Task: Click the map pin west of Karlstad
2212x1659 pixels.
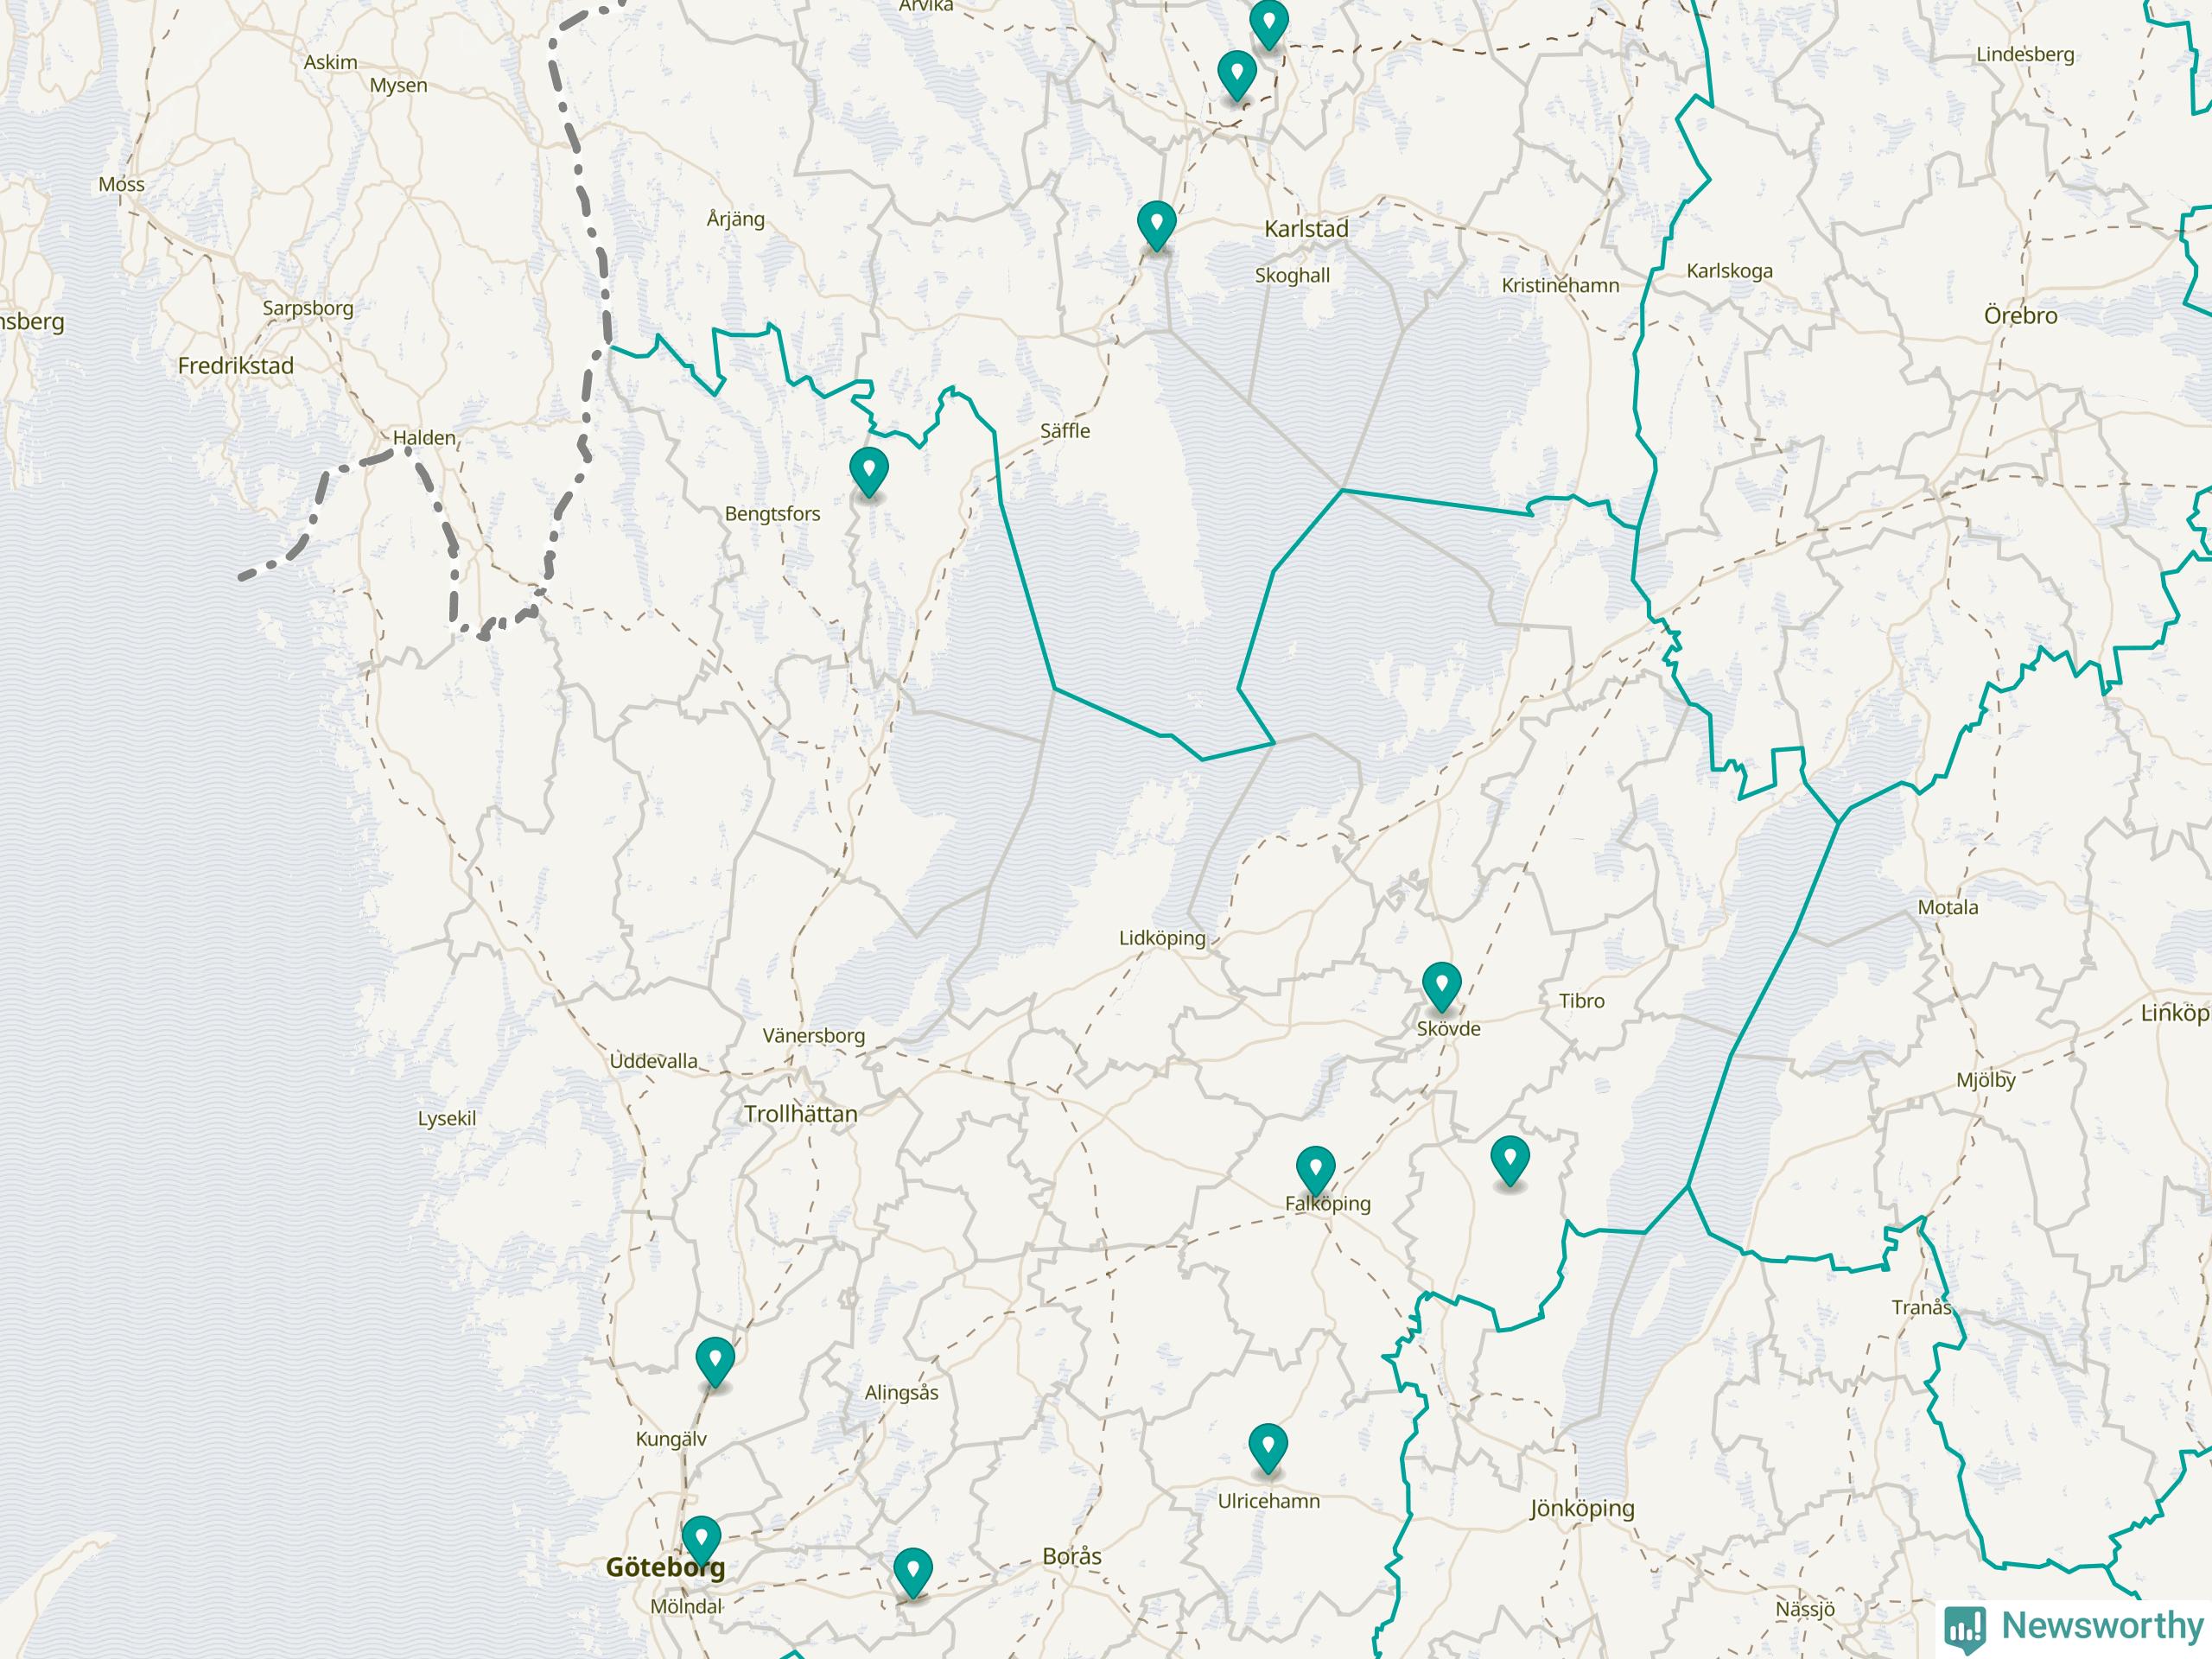Action: (x=1156, y=226)
